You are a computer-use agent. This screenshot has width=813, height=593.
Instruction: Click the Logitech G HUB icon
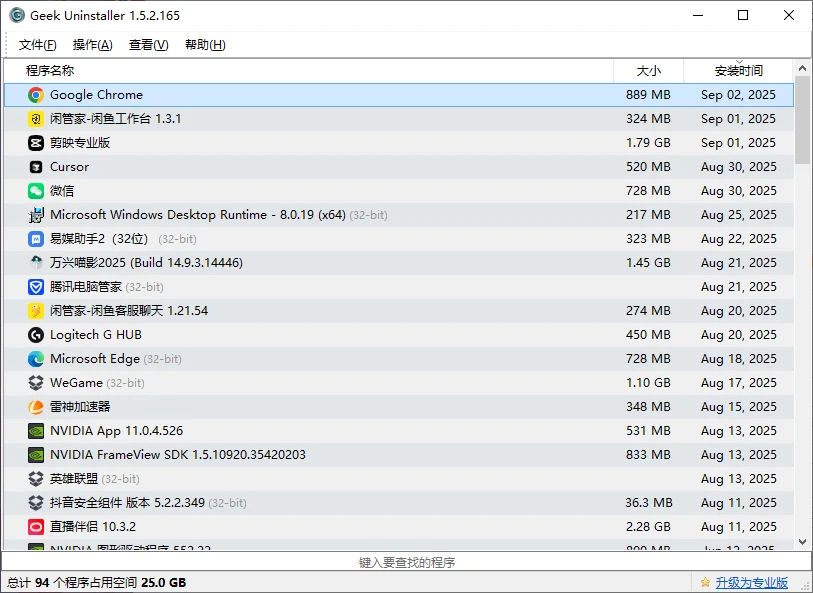36,335
